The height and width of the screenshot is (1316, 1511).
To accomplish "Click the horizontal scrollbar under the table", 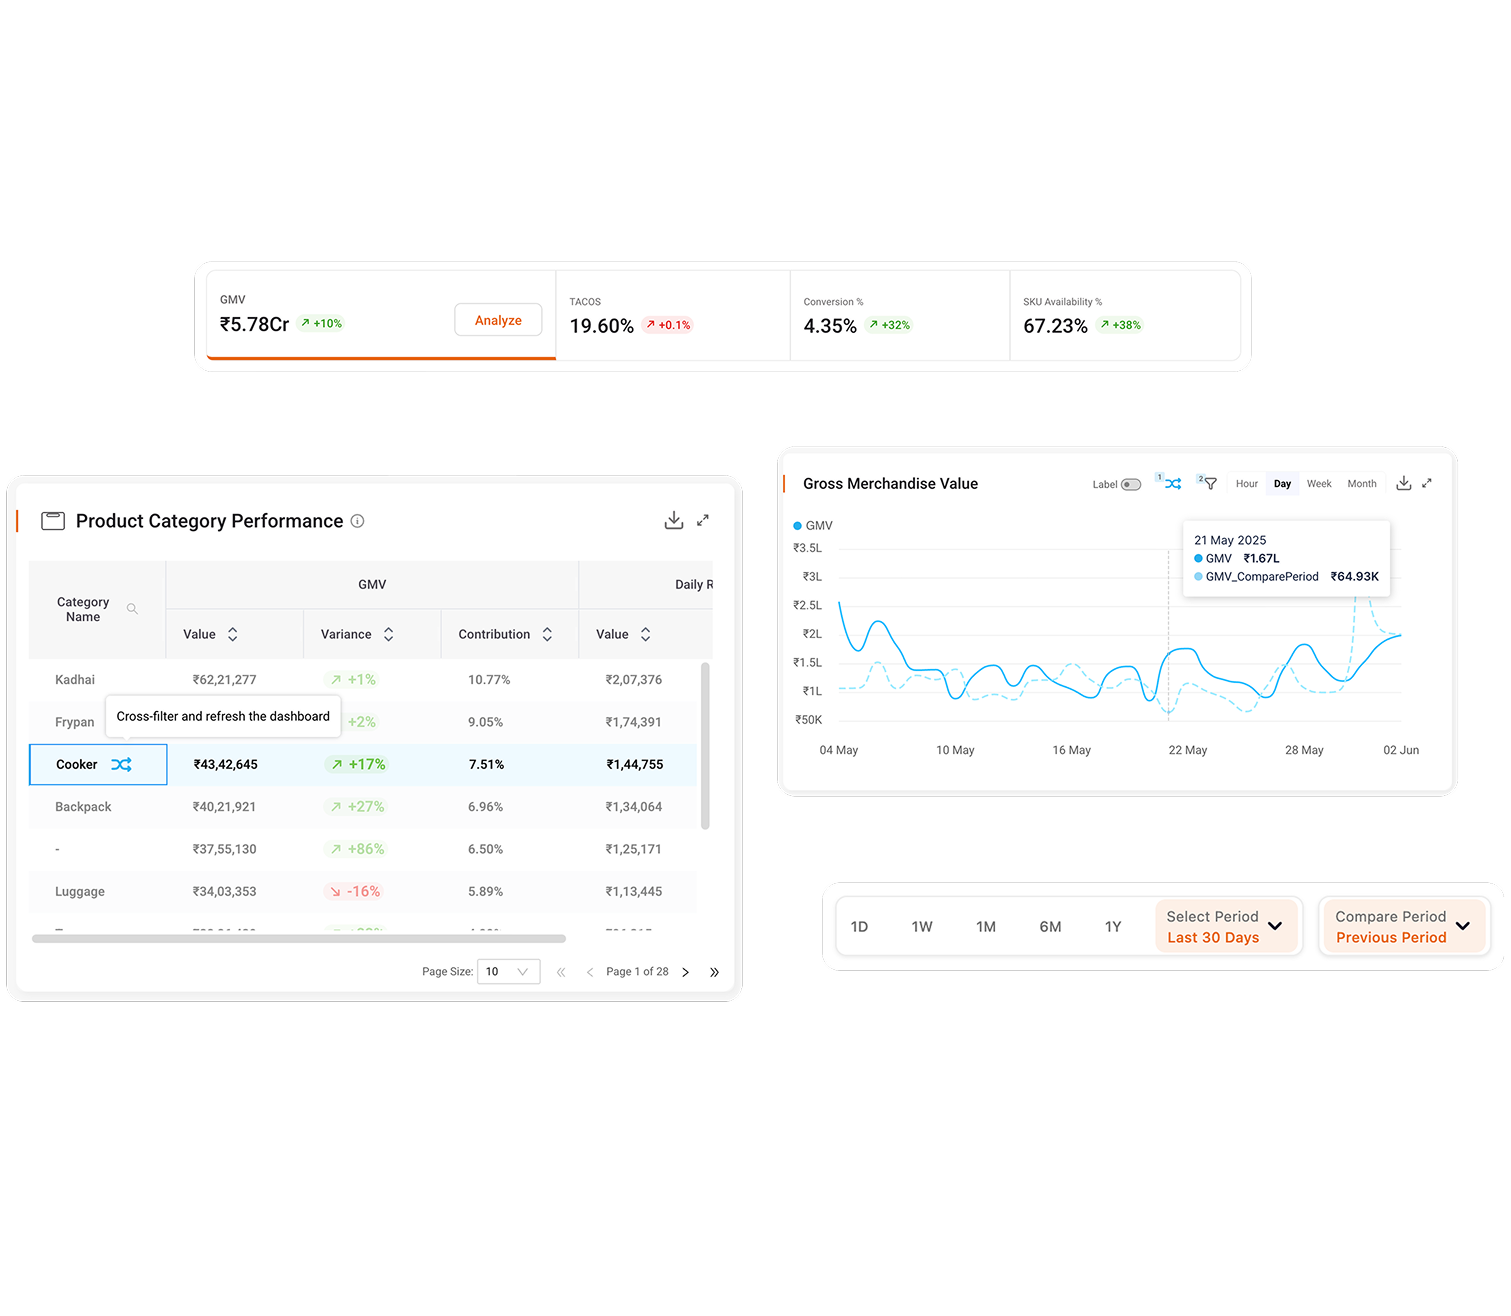I will click(299, 939).
